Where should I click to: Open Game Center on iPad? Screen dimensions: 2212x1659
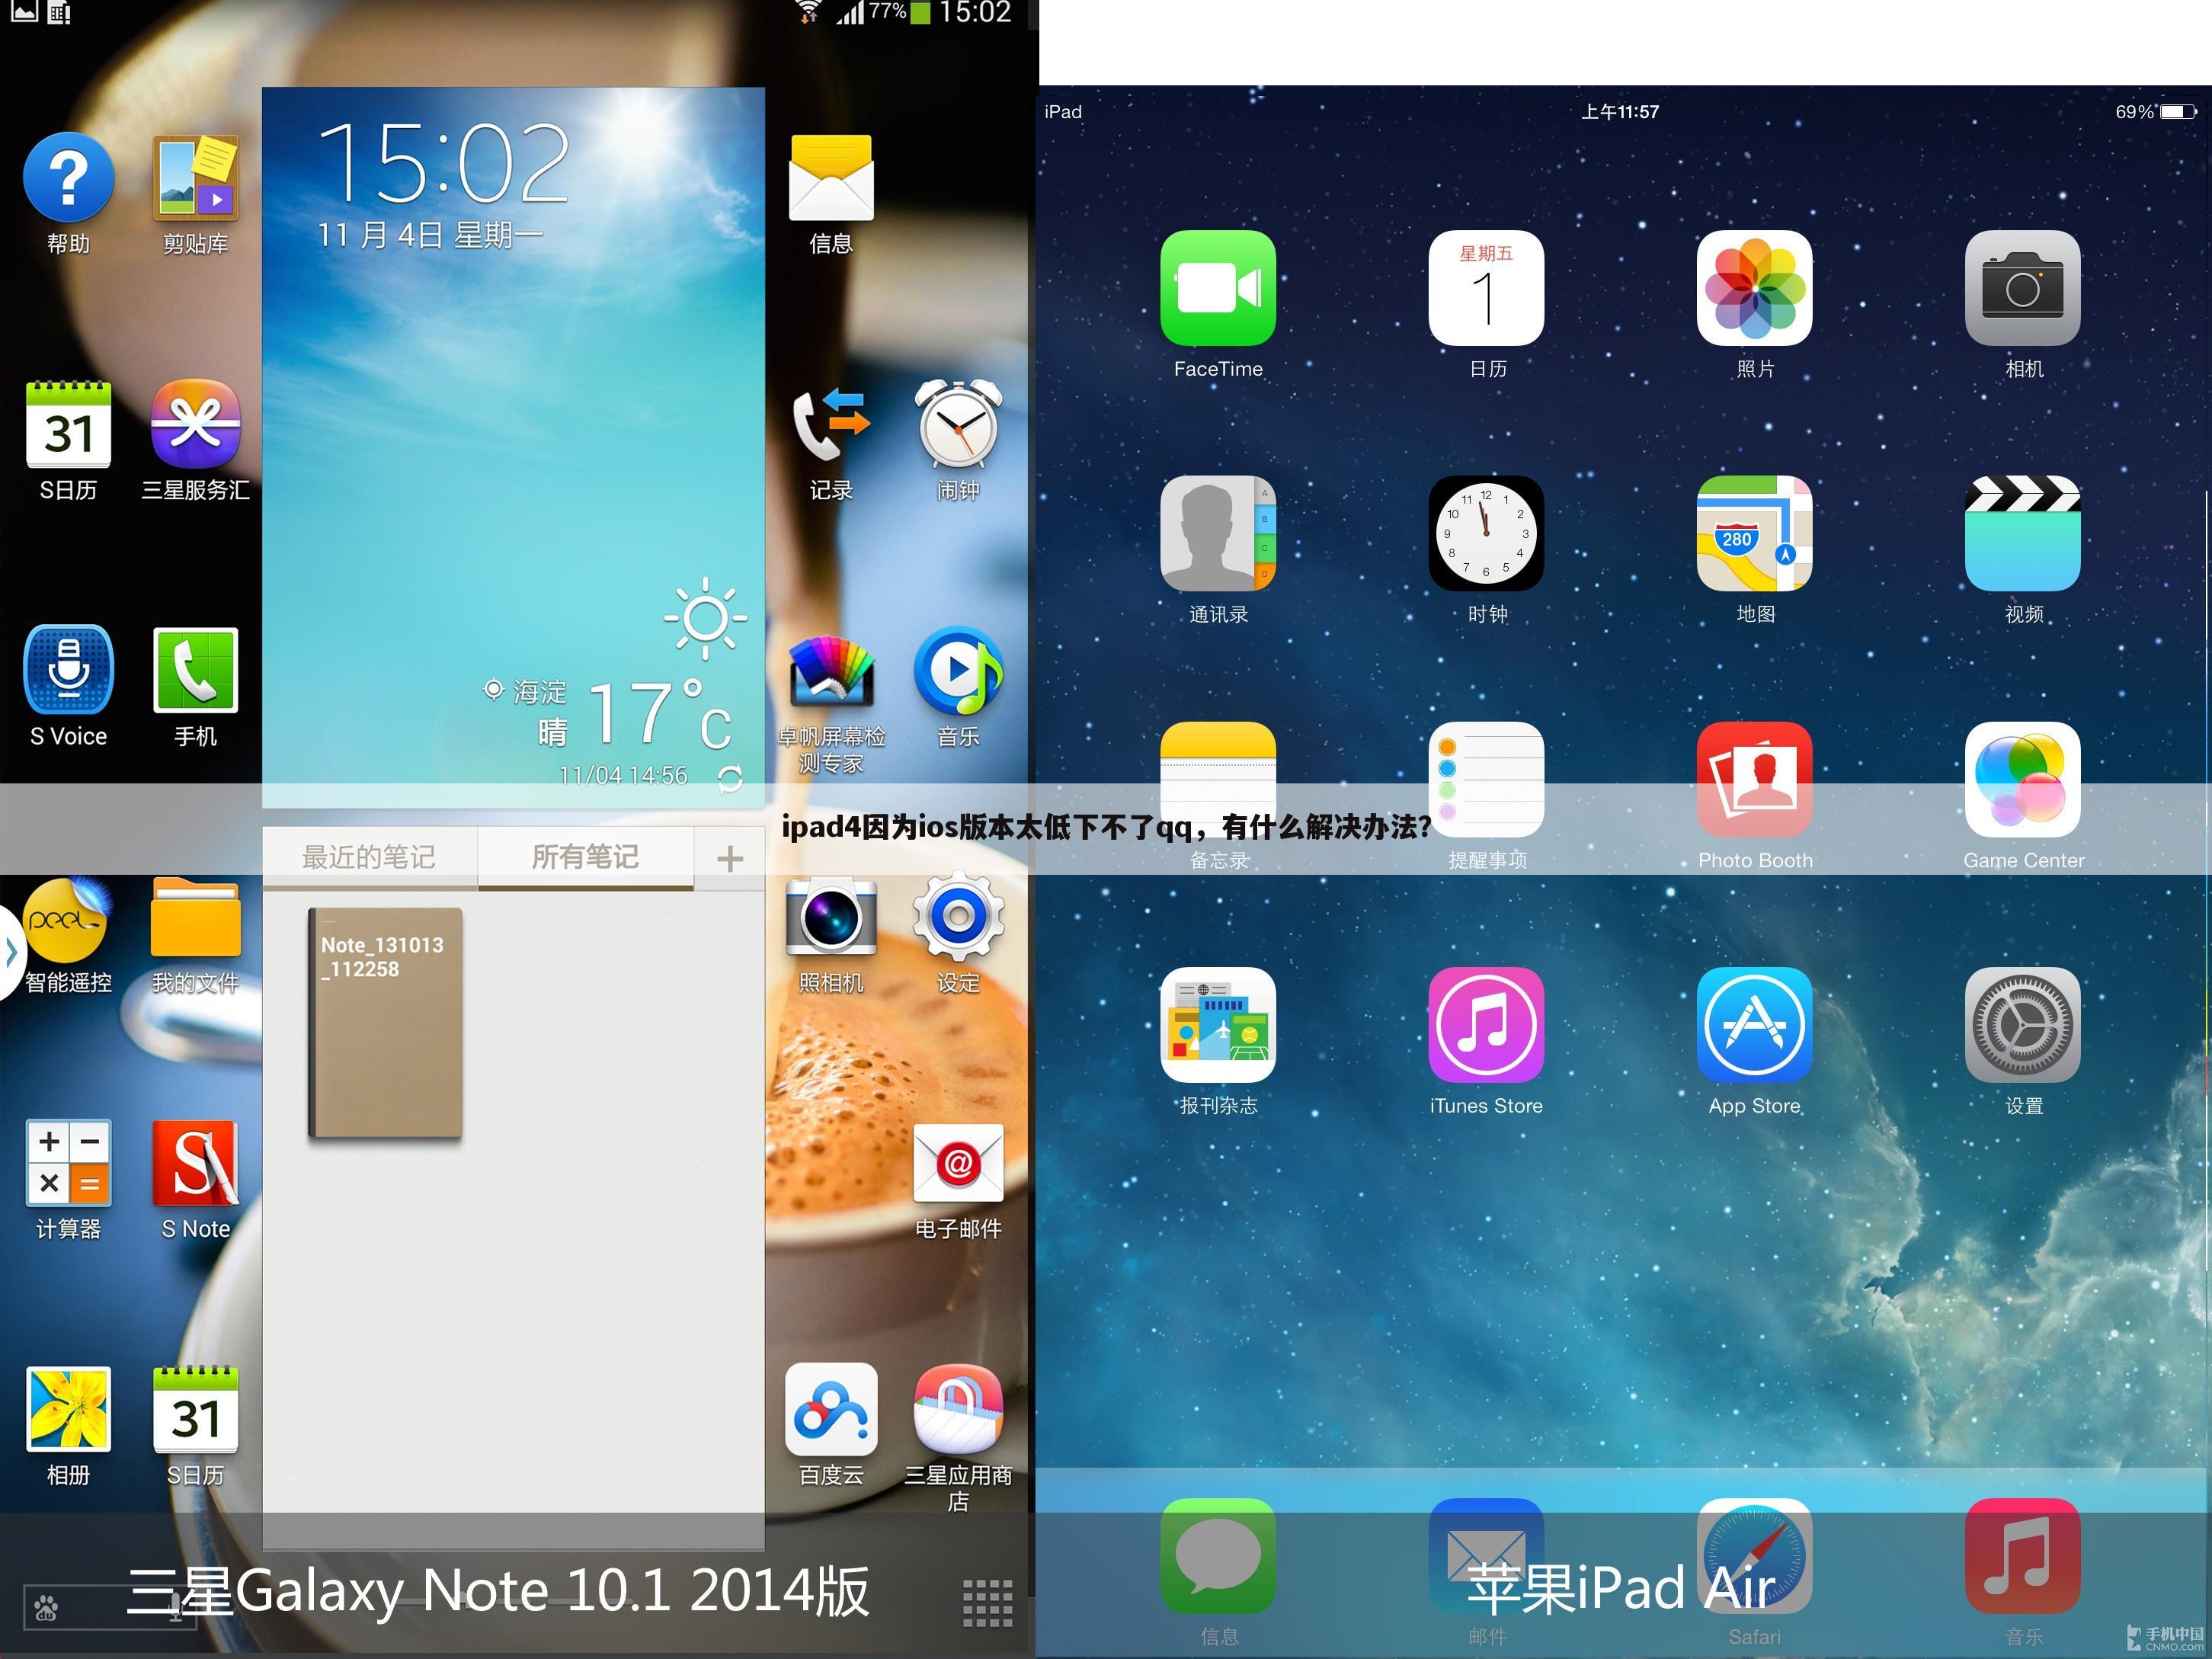[2022, 779]
